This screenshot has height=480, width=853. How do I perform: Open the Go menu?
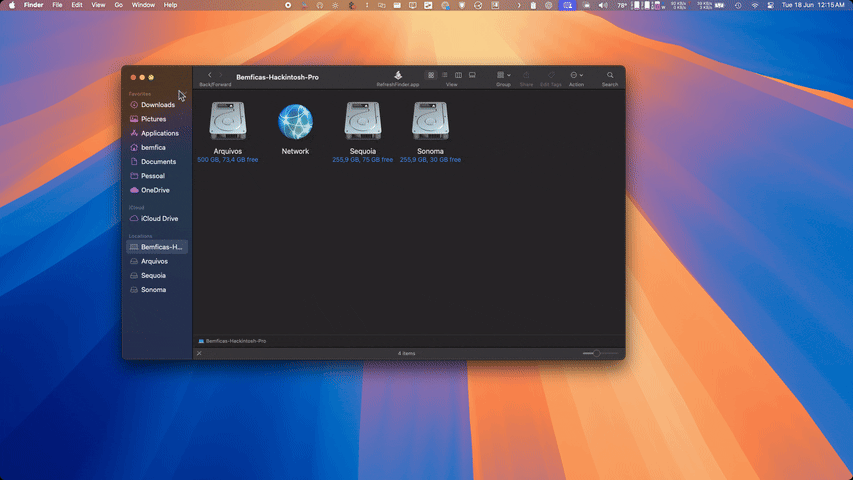tap(119, 5)
